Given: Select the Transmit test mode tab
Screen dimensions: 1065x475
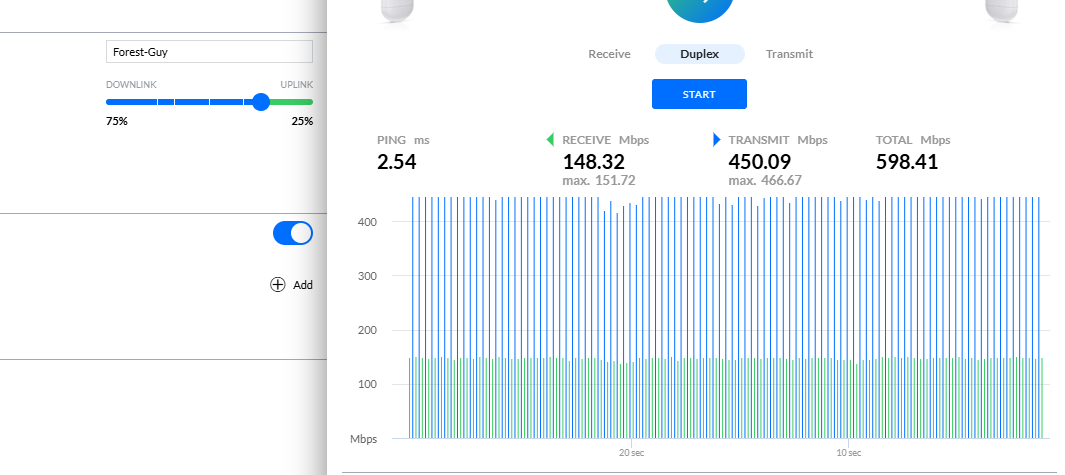Looking at the screenshot, I should pos(789,54).
